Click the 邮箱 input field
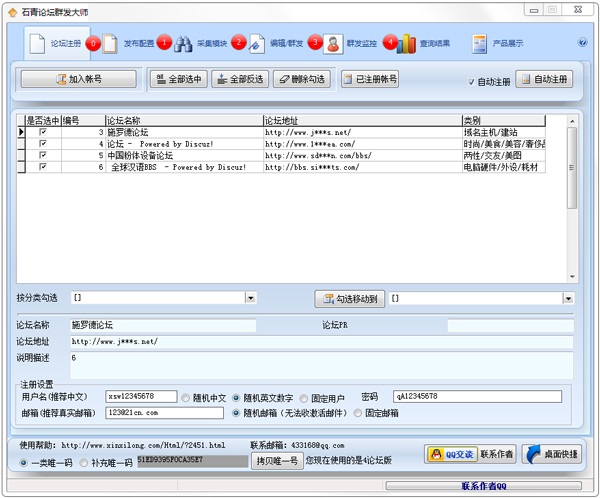Image resolution: width=600 pixels, height=498 pixels. click(x=165, y=413)
